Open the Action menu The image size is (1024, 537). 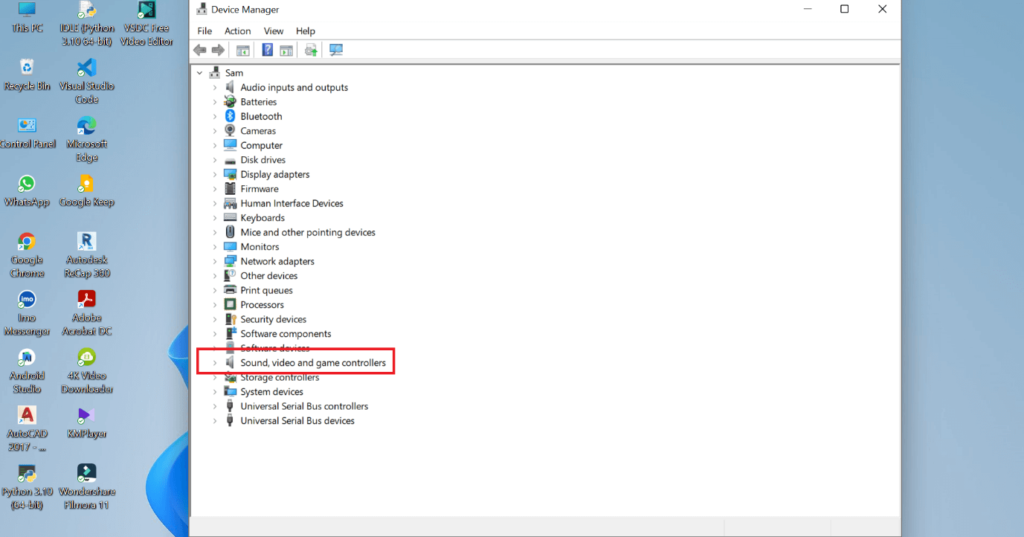tap(238, 31)
